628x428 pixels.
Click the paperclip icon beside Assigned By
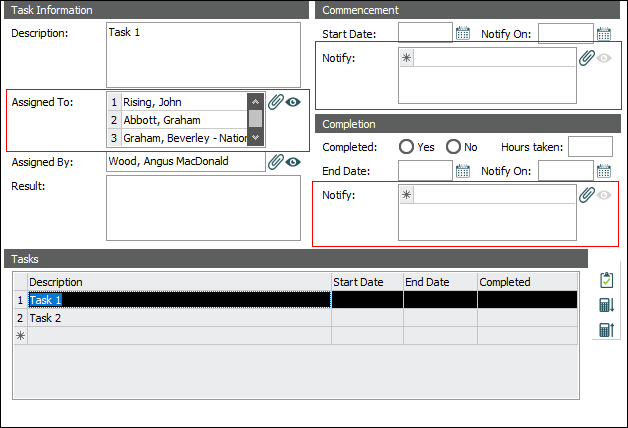(x=276, y=161)
